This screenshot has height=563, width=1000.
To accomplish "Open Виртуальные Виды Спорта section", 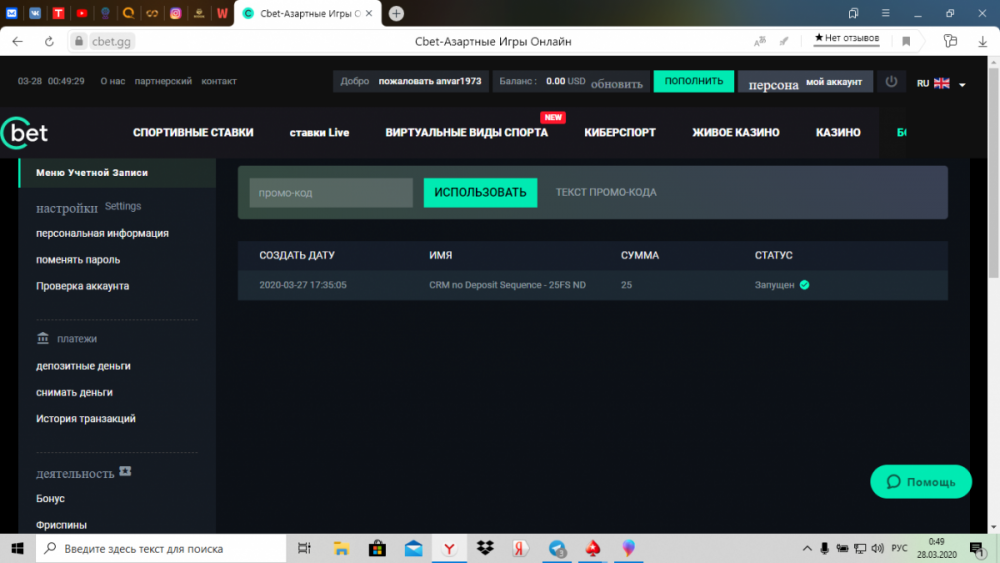I will [466, 133].
